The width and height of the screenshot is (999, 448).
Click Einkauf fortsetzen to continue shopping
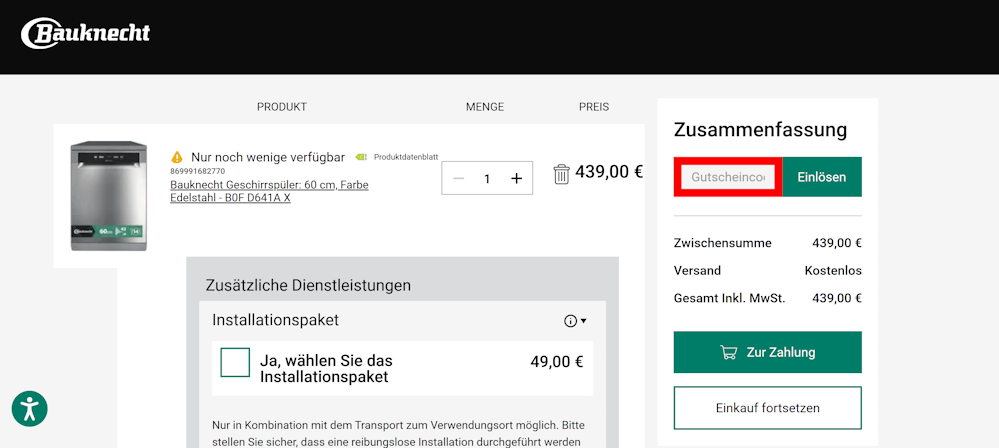click(768, 408)
